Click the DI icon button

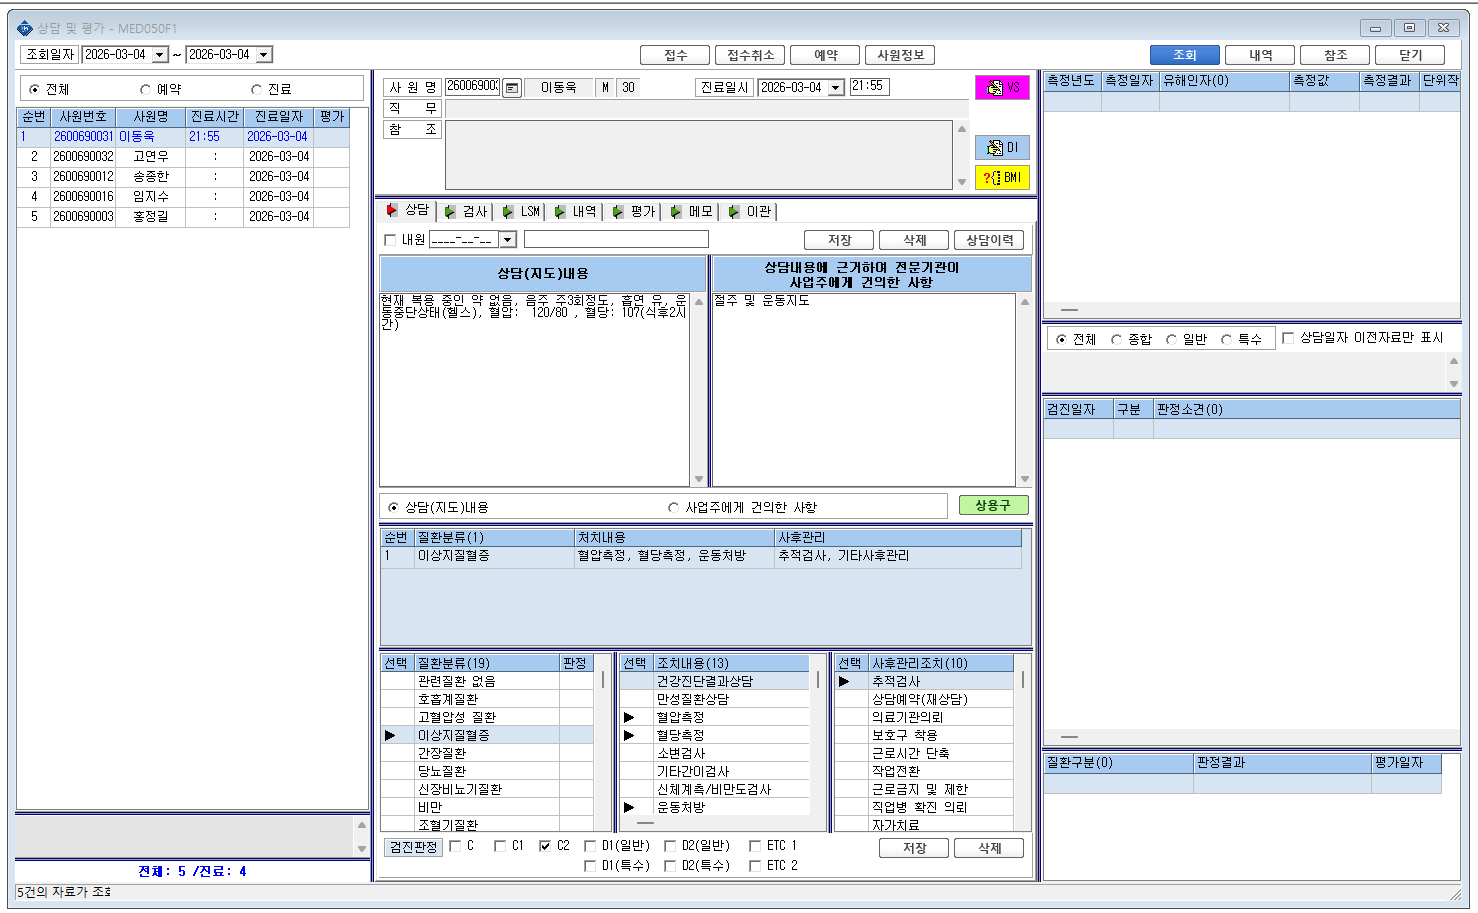click(1002, 147)
